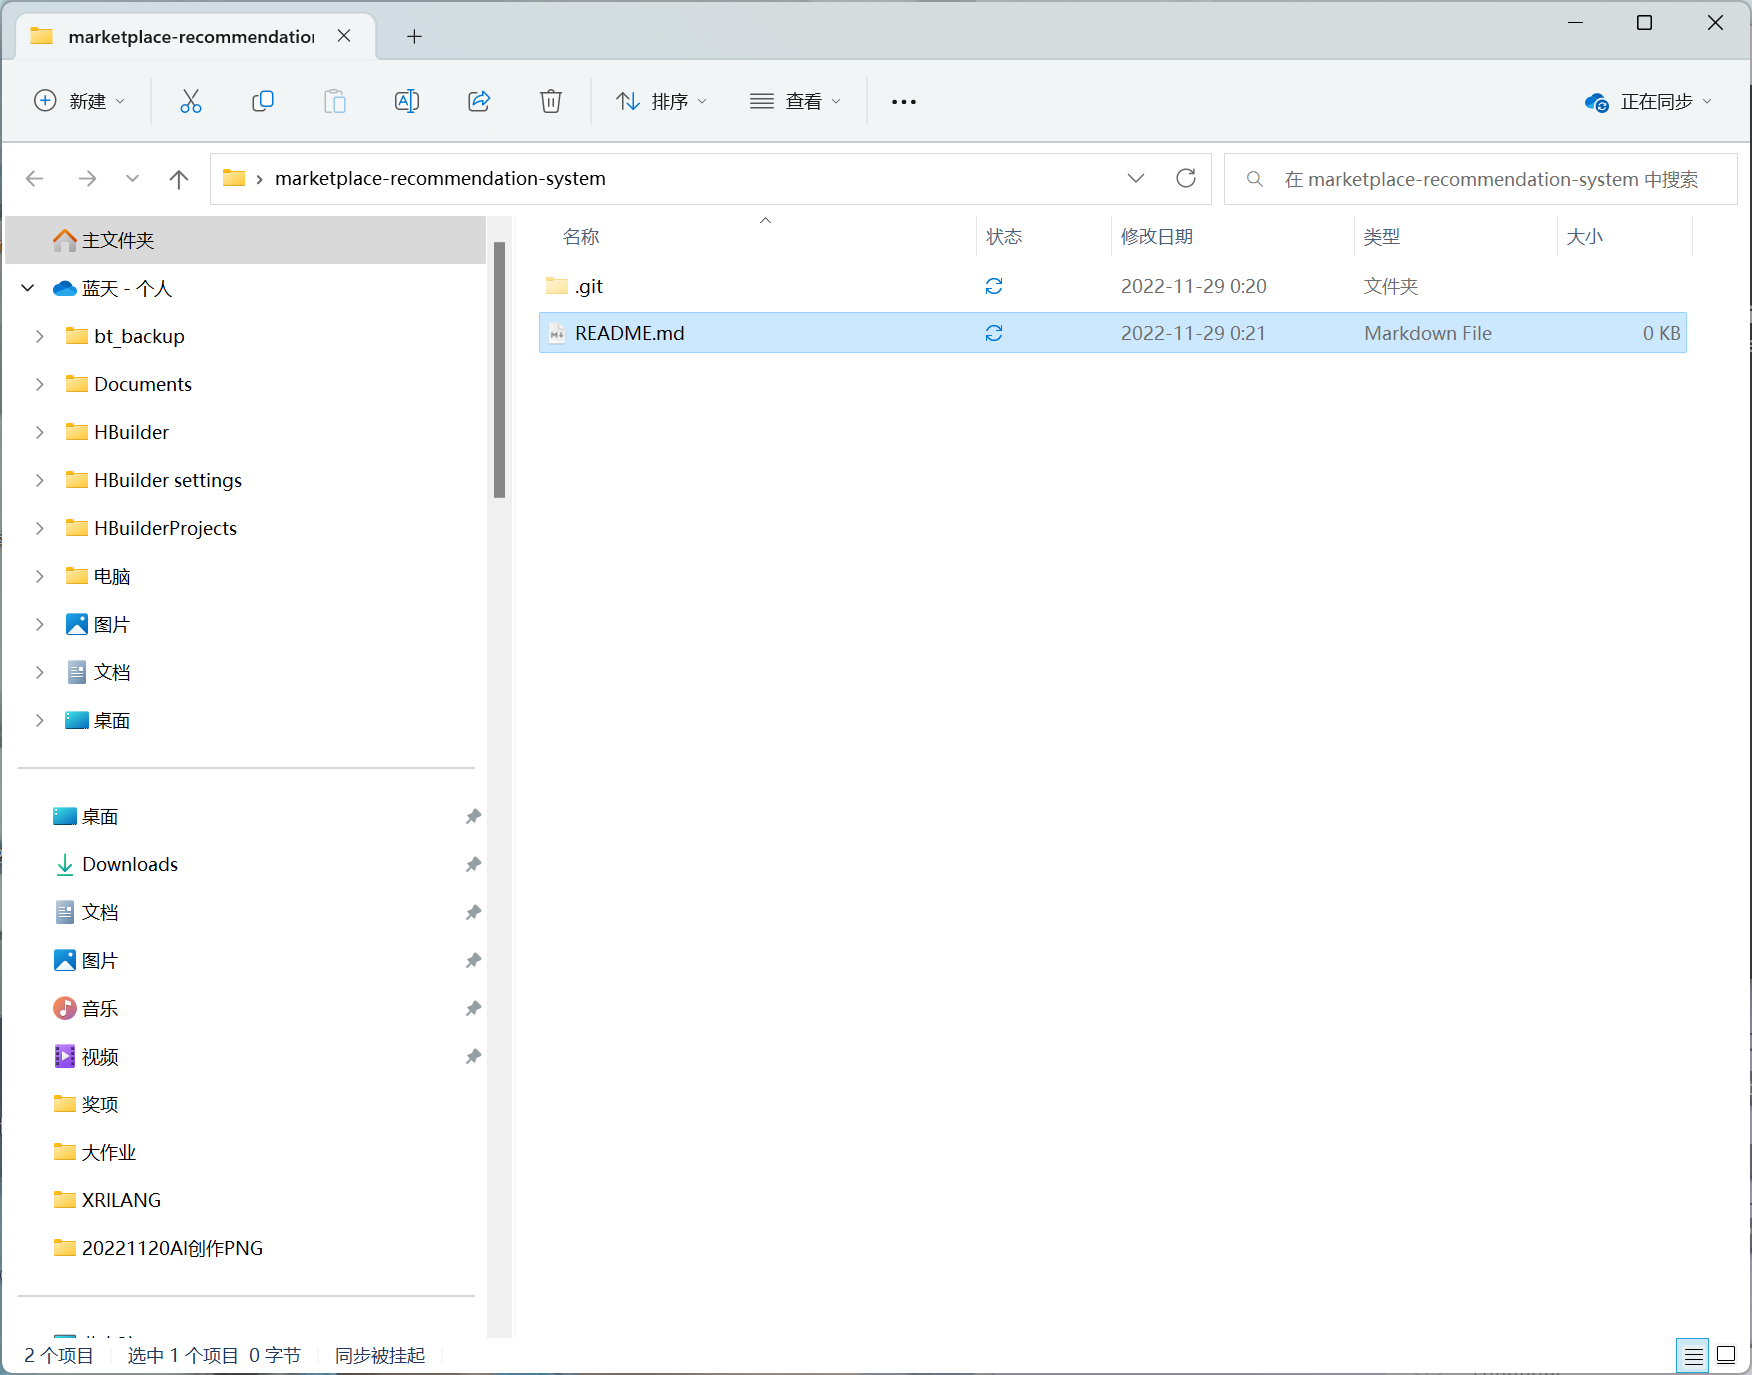Click the pin icon next to 视频
The height and width of the screenshot is (1375, 1752).
pyautogui.click(x=473, y=1056)
